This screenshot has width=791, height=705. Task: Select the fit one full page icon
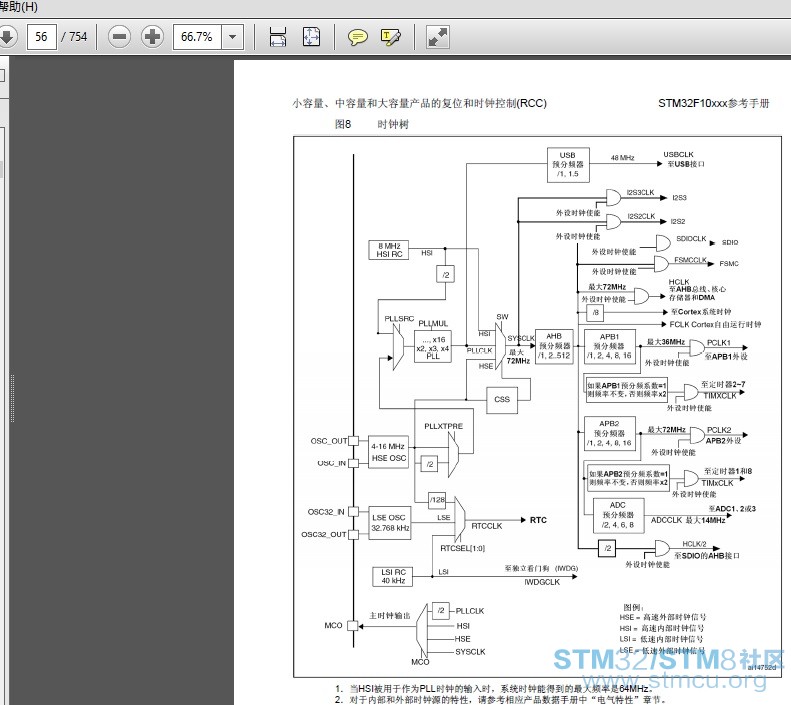point(311,37)
